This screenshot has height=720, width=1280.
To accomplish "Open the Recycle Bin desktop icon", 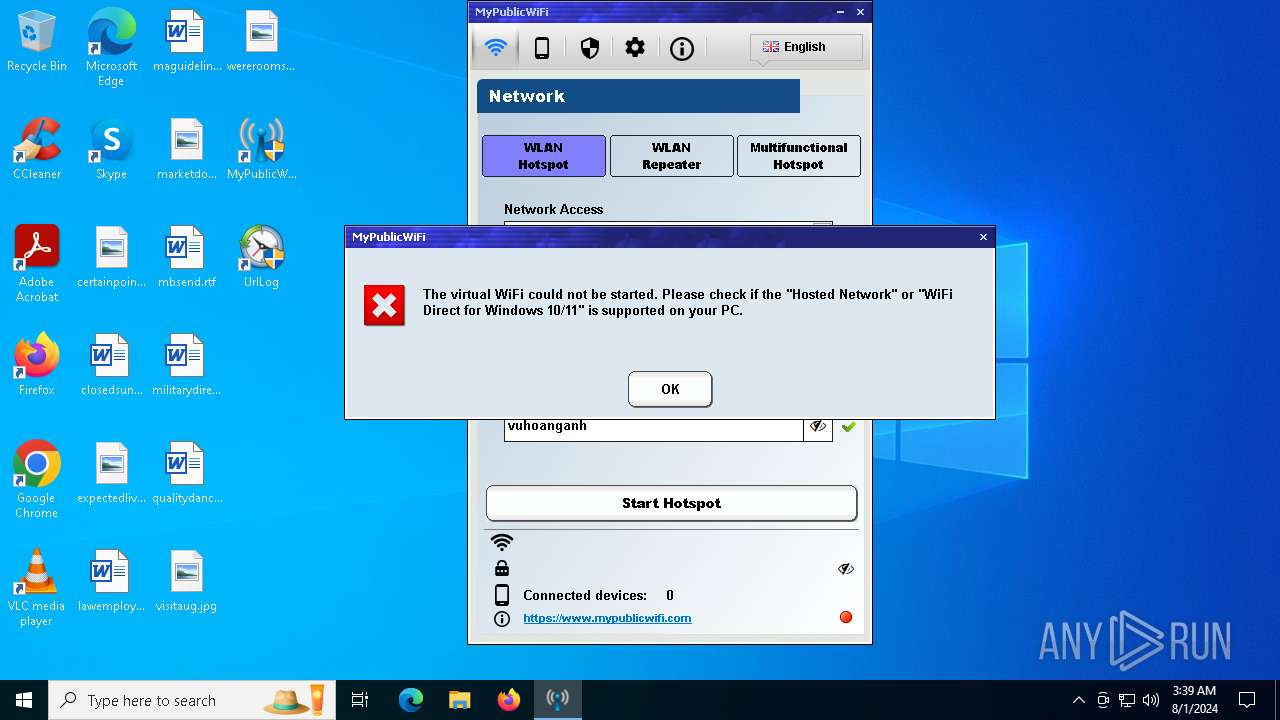I will [x=37, y=42].
